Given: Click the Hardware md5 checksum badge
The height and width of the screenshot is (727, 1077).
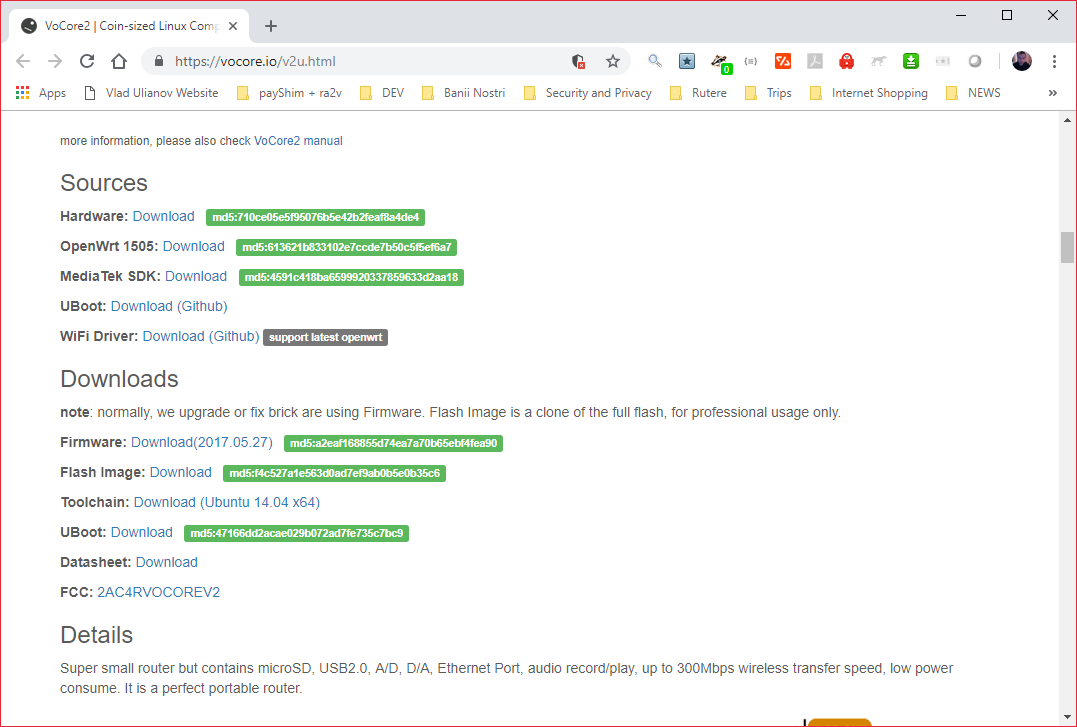Looking at the screenshot, I should point(315,217).
